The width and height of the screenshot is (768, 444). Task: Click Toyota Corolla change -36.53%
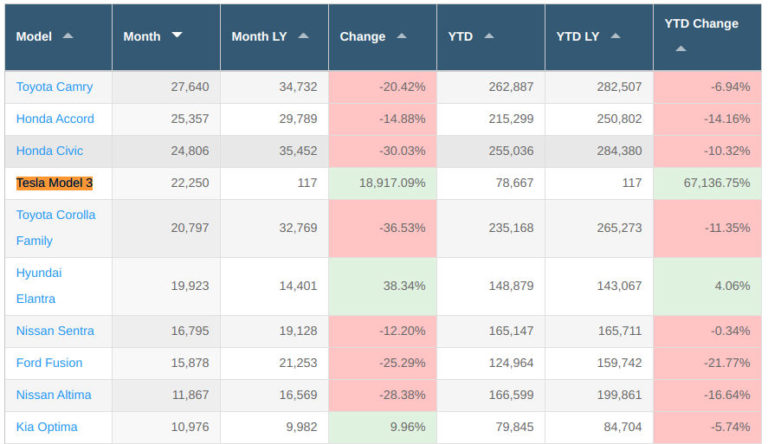(x=402, y=228)
